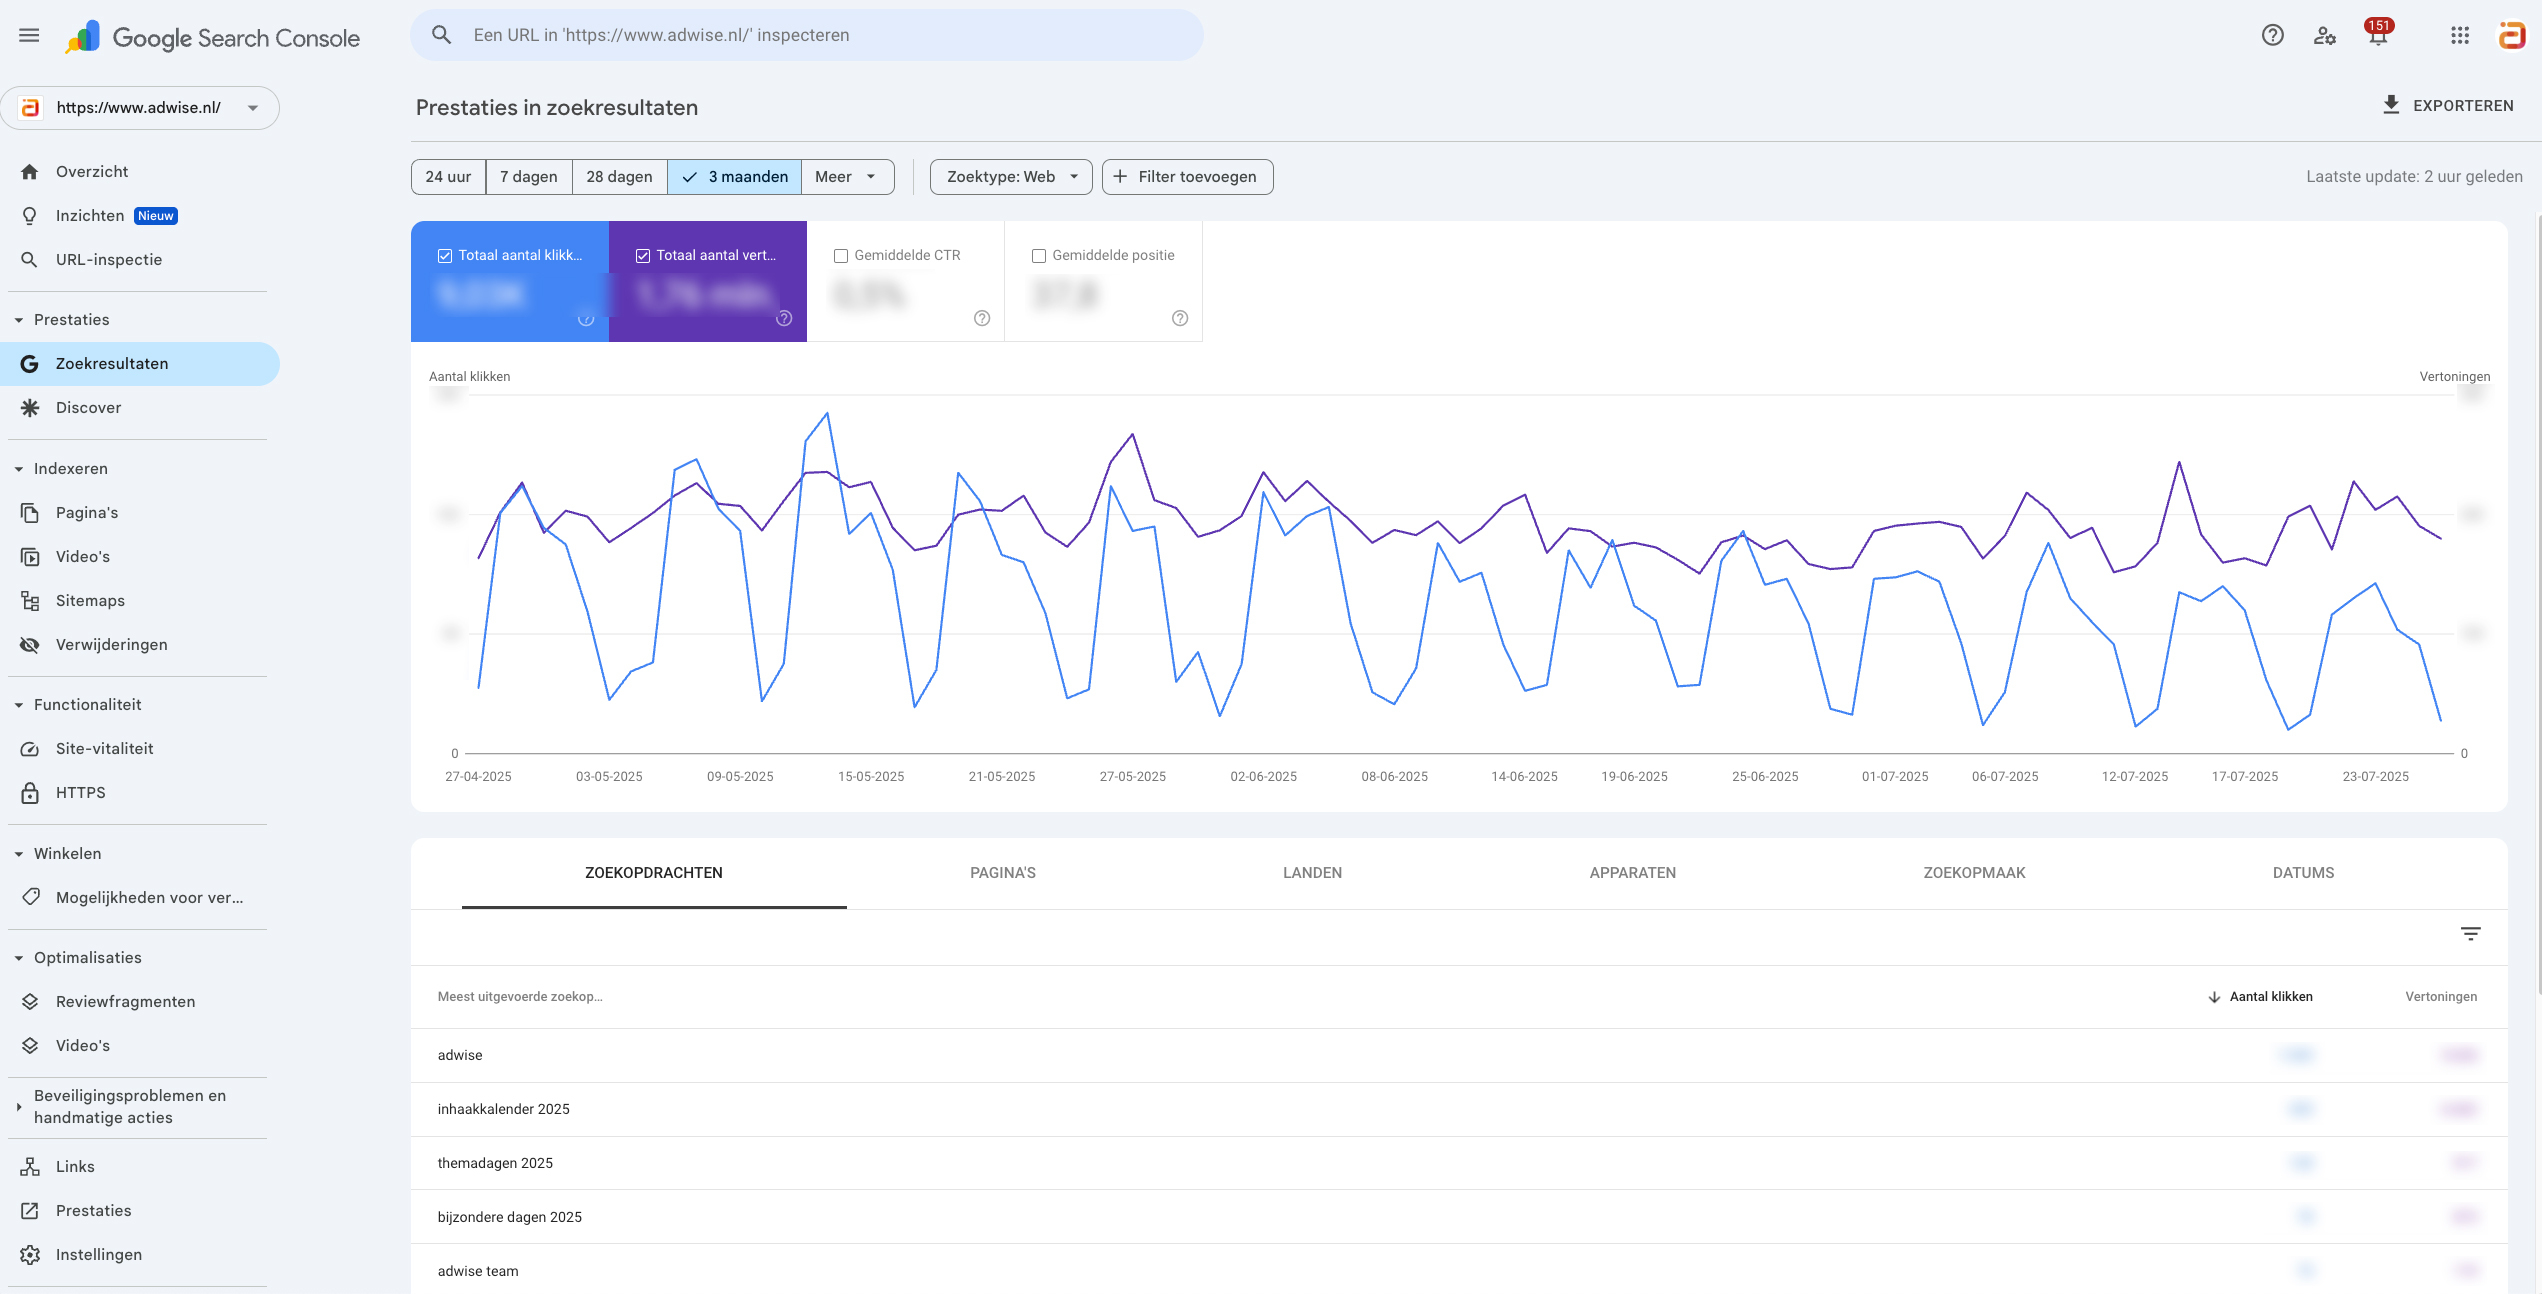Open the Meer date range dropdown
This screenshot has height=1294, width=2542.
click(847, 177)
